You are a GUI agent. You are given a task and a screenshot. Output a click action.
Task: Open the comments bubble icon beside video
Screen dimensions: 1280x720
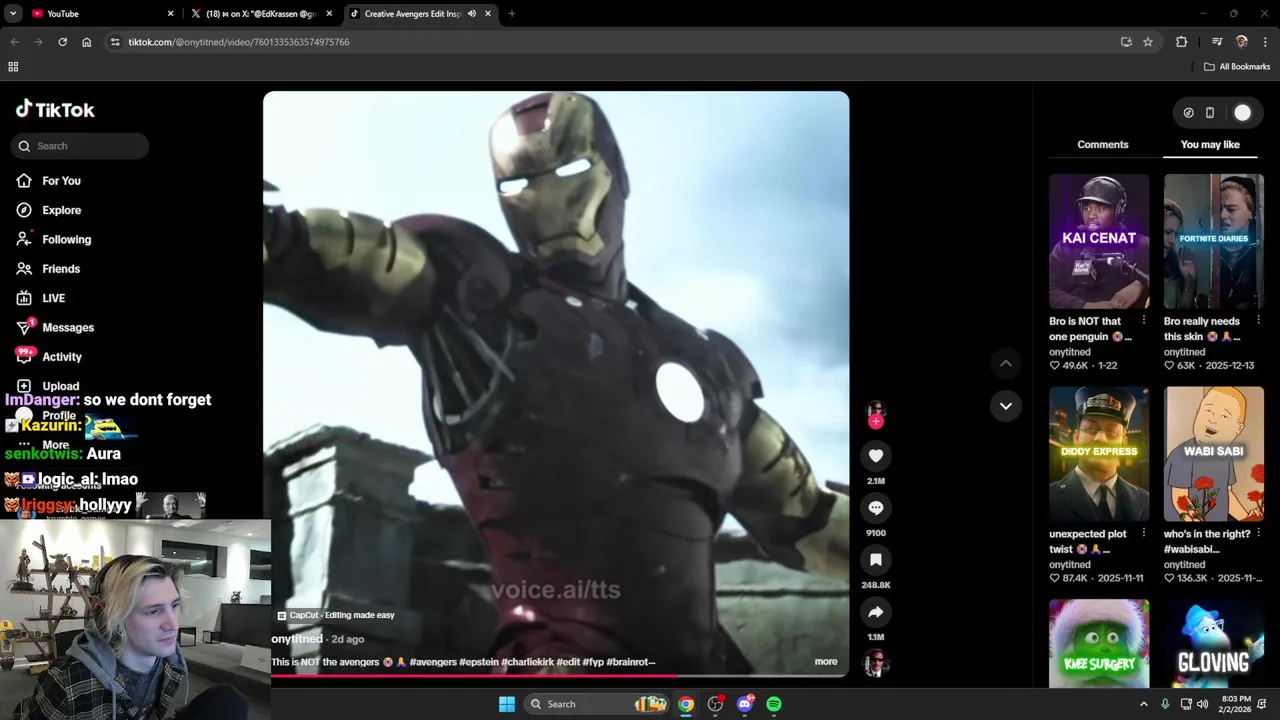(x=875, y=508)
